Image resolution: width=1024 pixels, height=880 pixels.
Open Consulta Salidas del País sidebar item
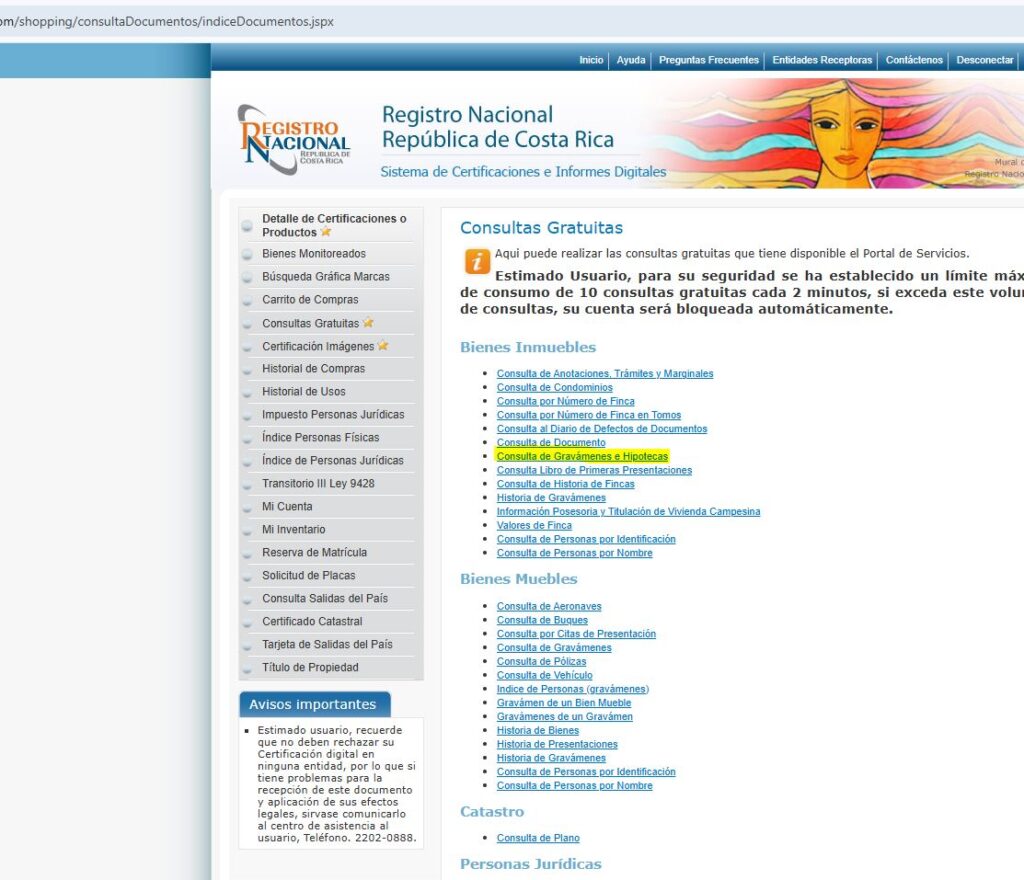325,598
